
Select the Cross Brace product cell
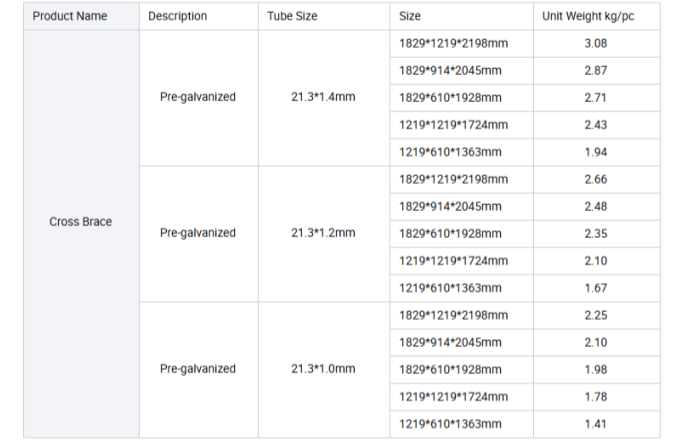(x=81, y=221)
